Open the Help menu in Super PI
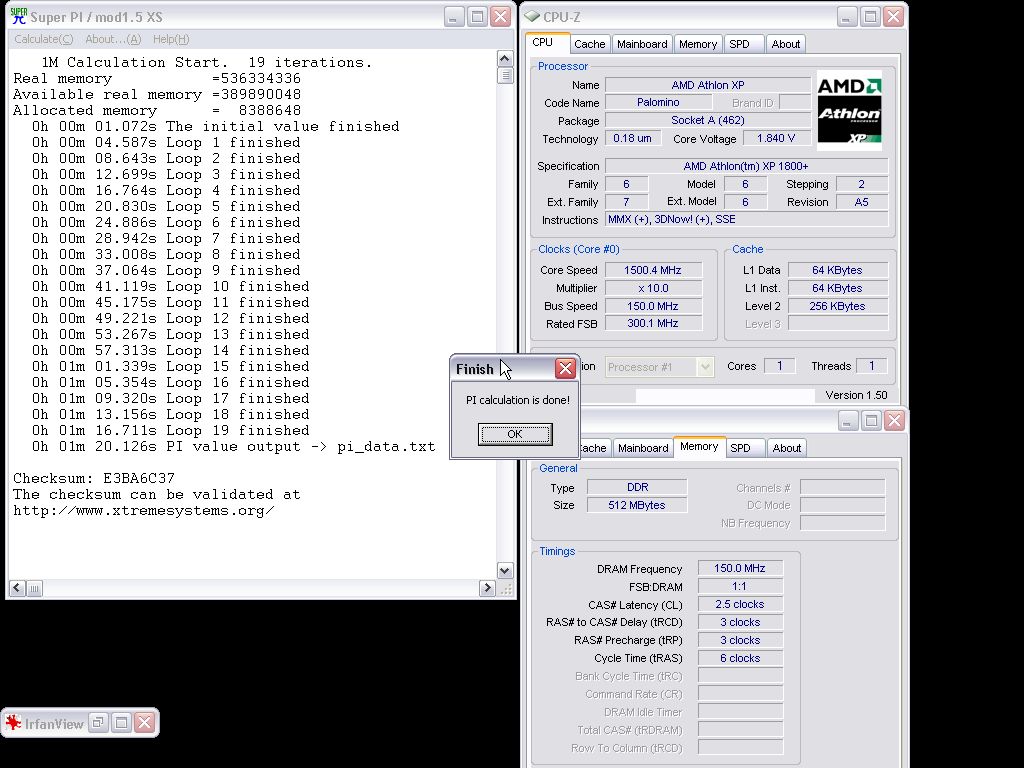The image size is (1024, 768). (171, 39)
